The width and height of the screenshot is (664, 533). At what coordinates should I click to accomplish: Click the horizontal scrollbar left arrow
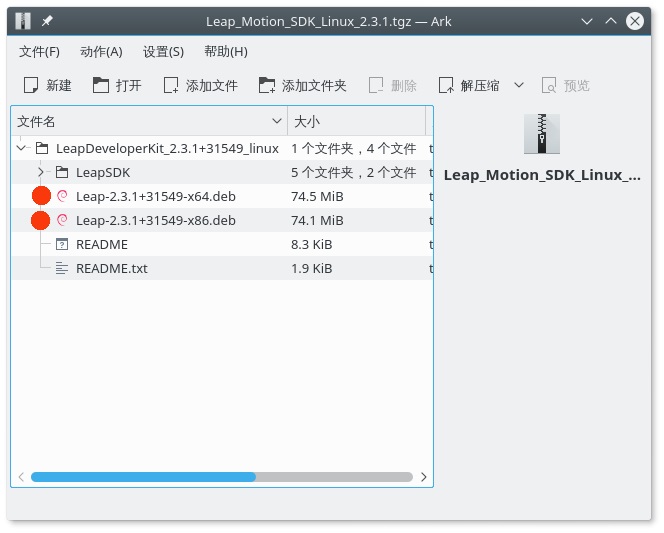(x=21, y=477)
